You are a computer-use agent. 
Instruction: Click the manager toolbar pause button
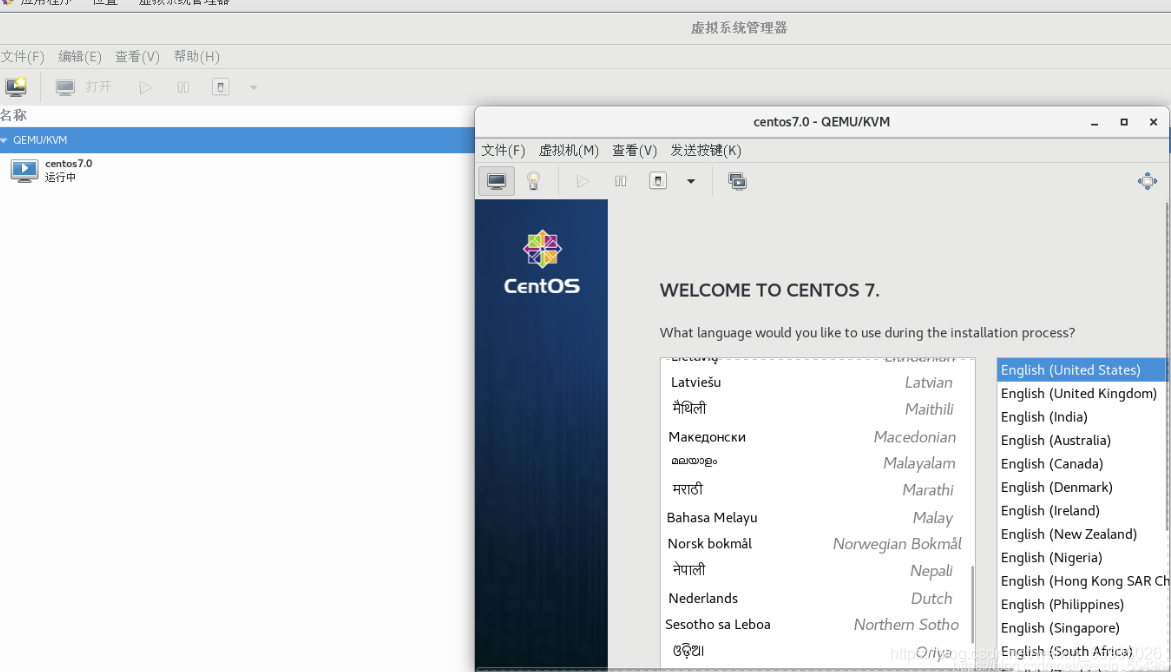pos(183,87)
